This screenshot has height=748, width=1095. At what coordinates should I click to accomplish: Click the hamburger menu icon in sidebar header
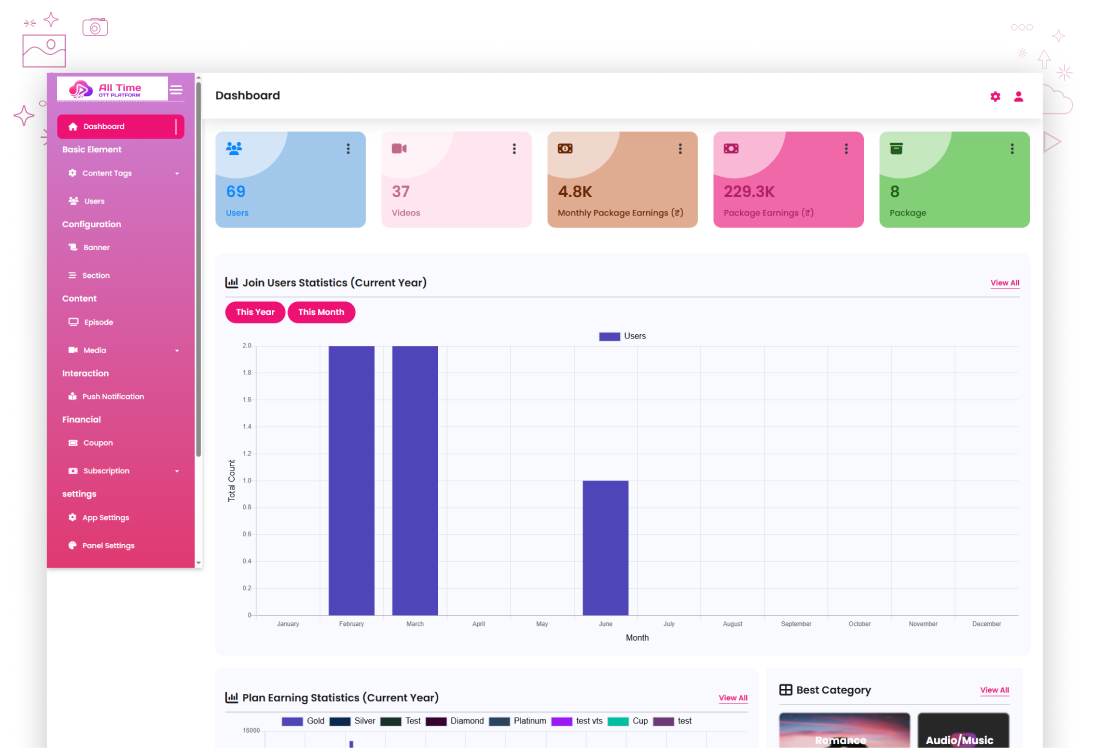[176, 89]
